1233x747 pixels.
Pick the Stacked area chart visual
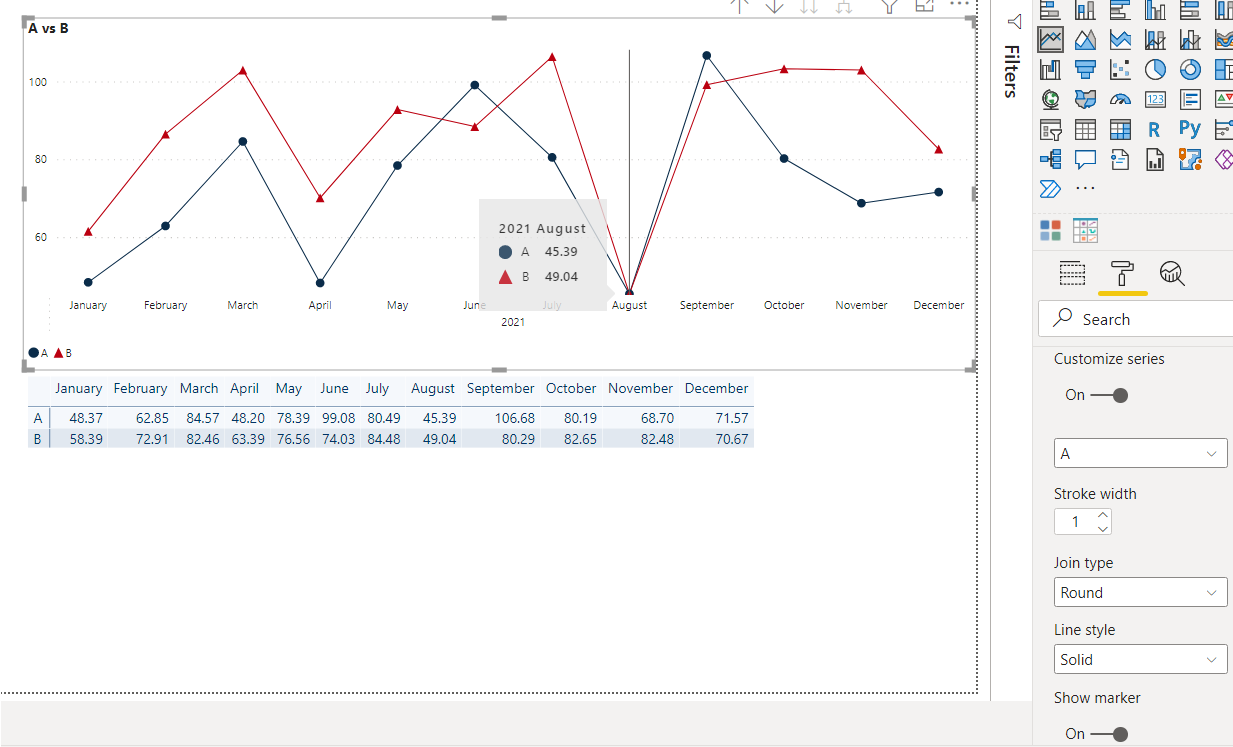[1120, 39]
